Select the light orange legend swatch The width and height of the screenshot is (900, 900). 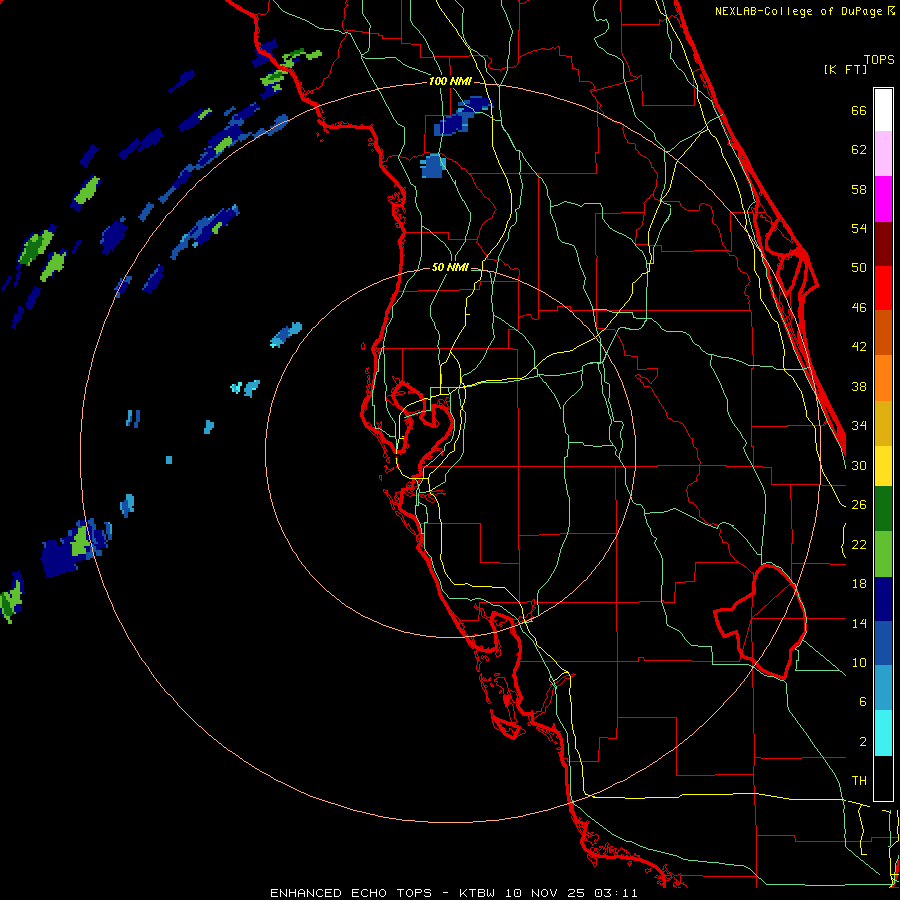(883, 378)
